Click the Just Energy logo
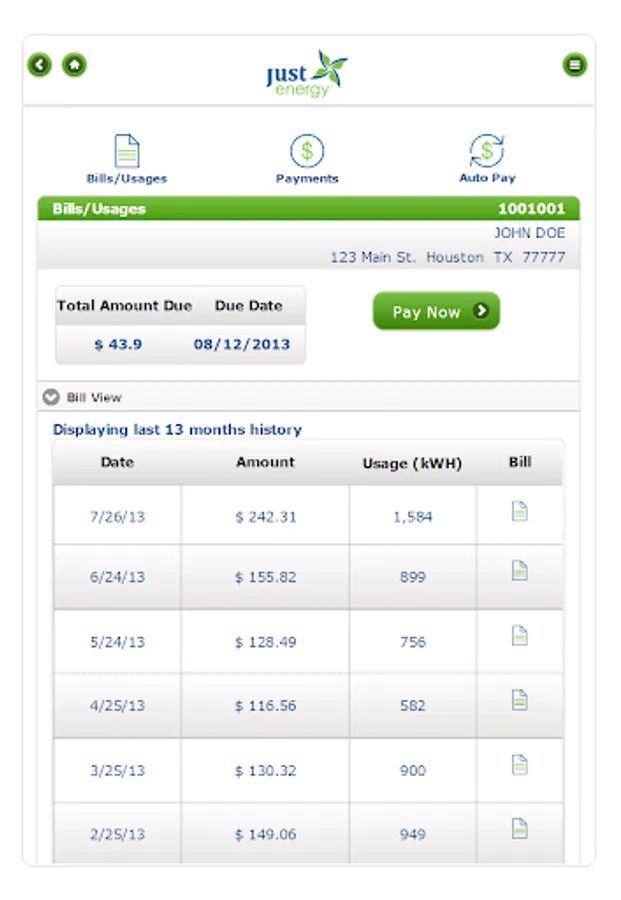The height and width of the screenshot is (900, 621). [x=307, y=73]
